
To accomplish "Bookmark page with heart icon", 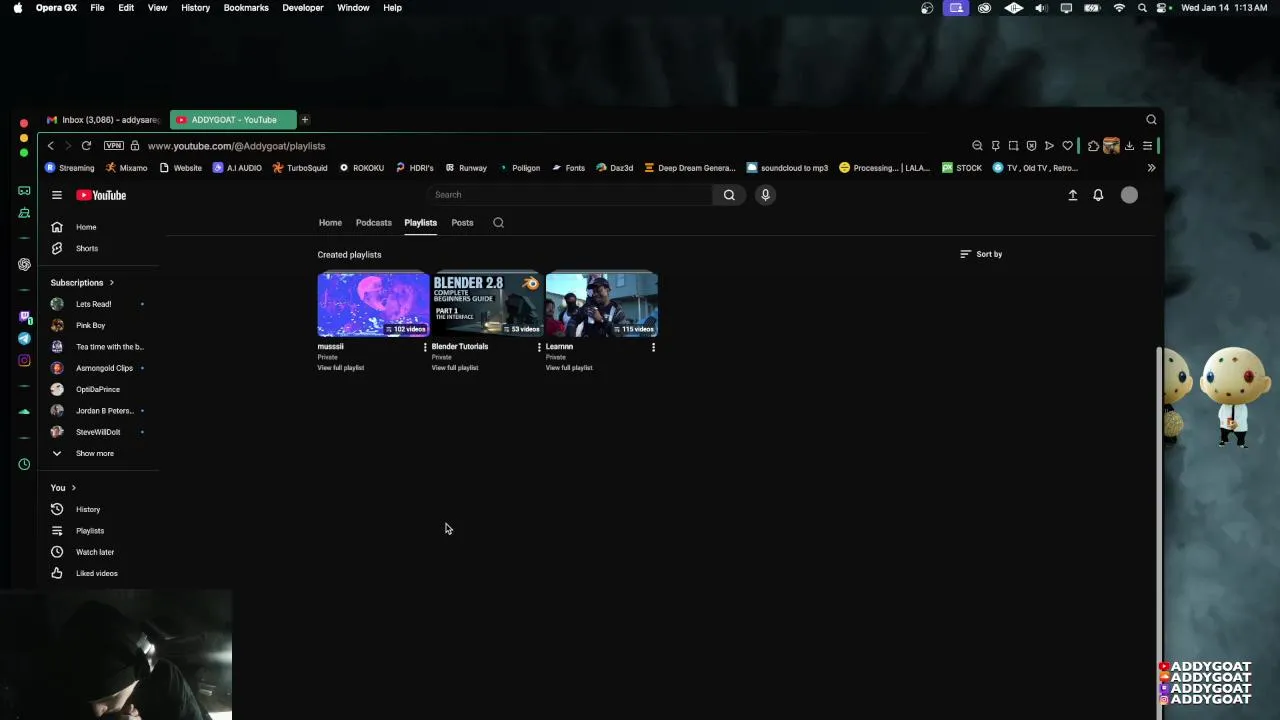I will tap(1067, 146).
